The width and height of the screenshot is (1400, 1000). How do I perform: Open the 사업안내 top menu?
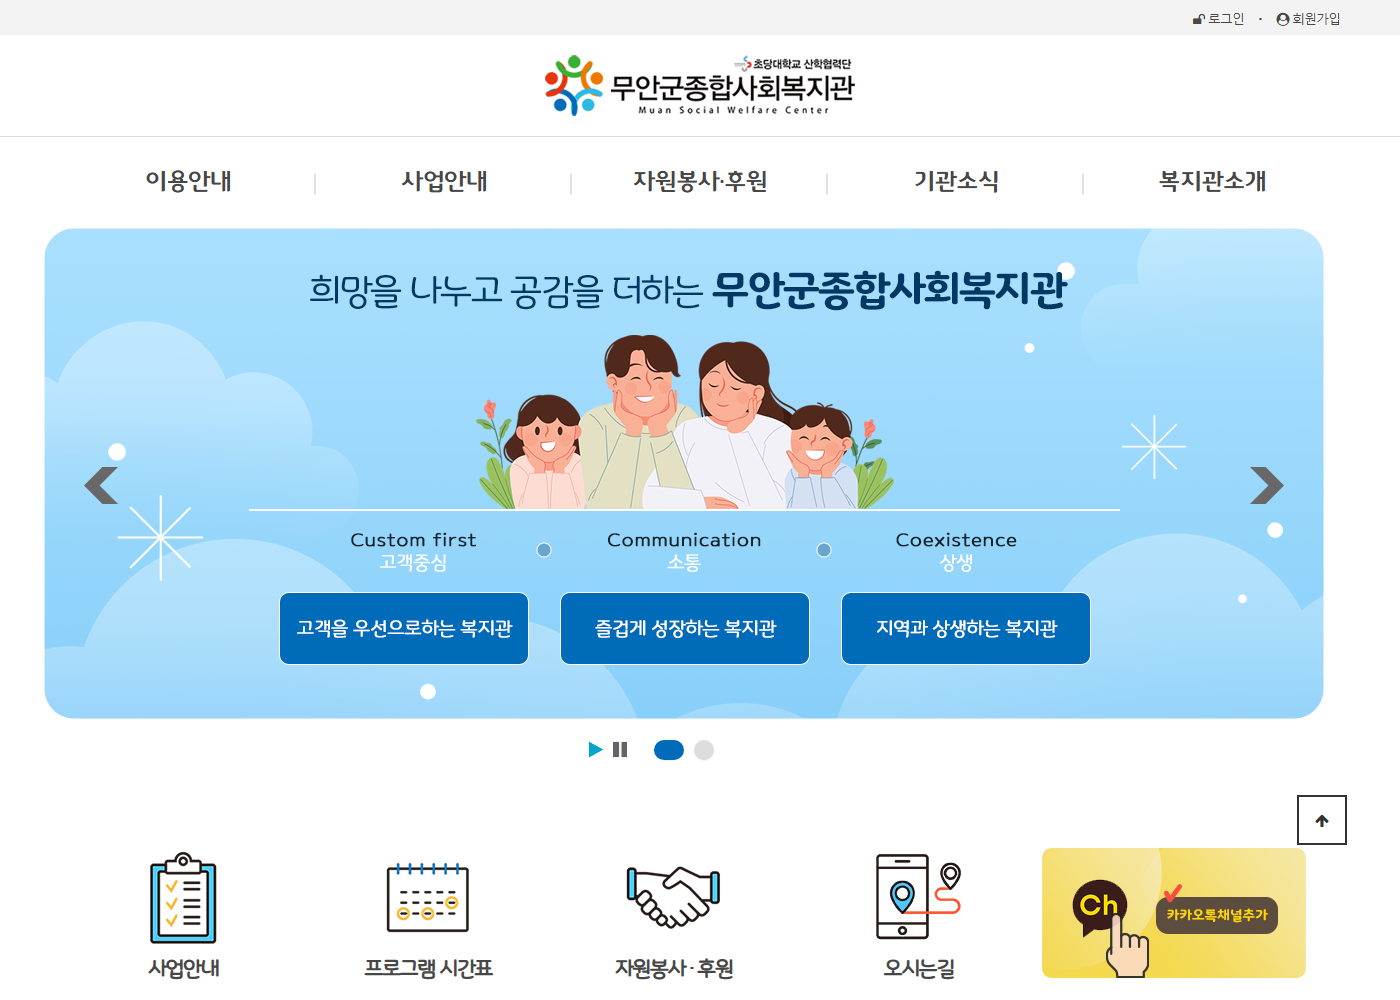(445, 181)
